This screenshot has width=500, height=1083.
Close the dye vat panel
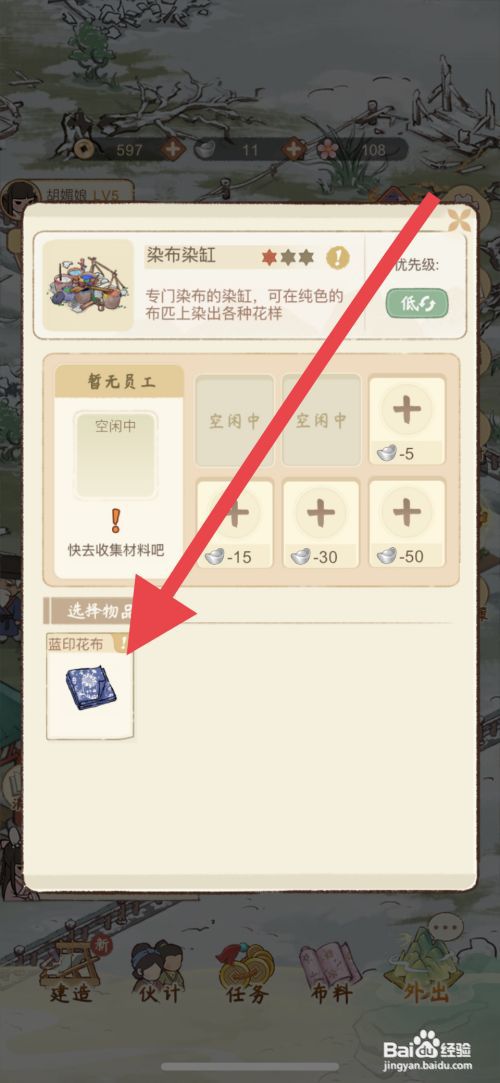coord(459,220)
